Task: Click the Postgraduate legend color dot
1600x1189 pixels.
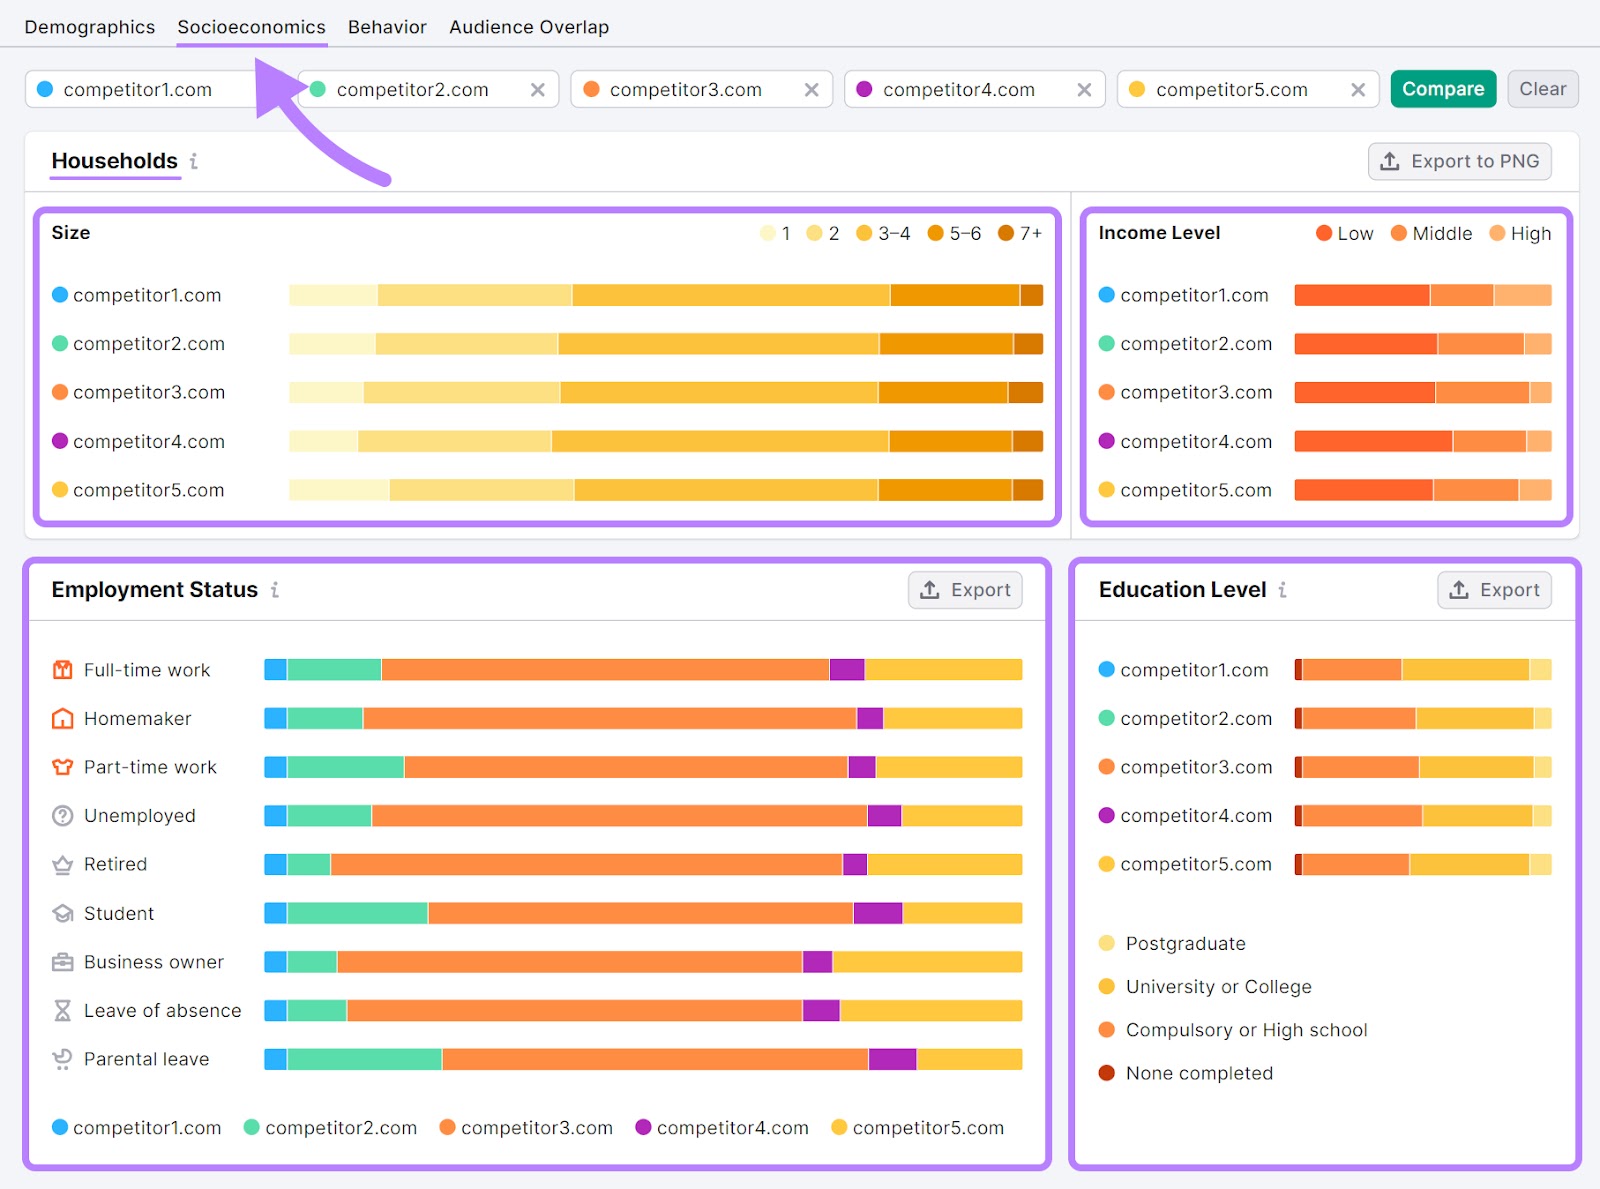Action: tap(1106, 943)
